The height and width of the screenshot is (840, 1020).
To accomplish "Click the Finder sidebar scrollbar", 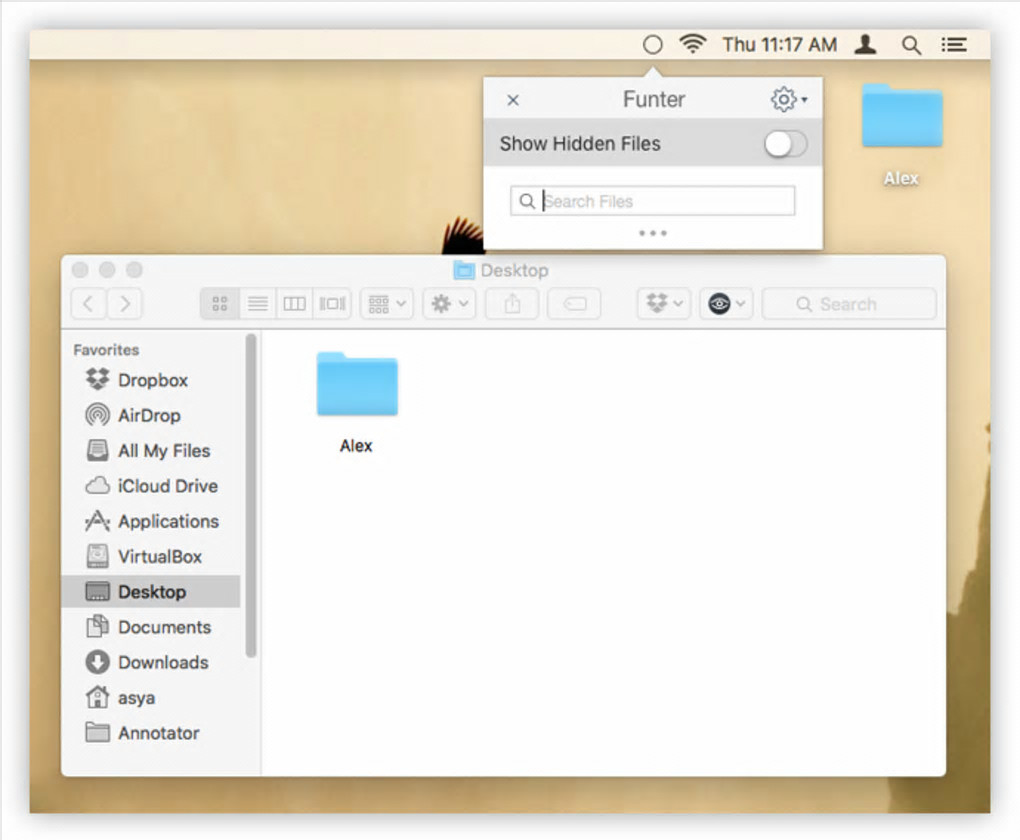I will click(x=251, y=495).
